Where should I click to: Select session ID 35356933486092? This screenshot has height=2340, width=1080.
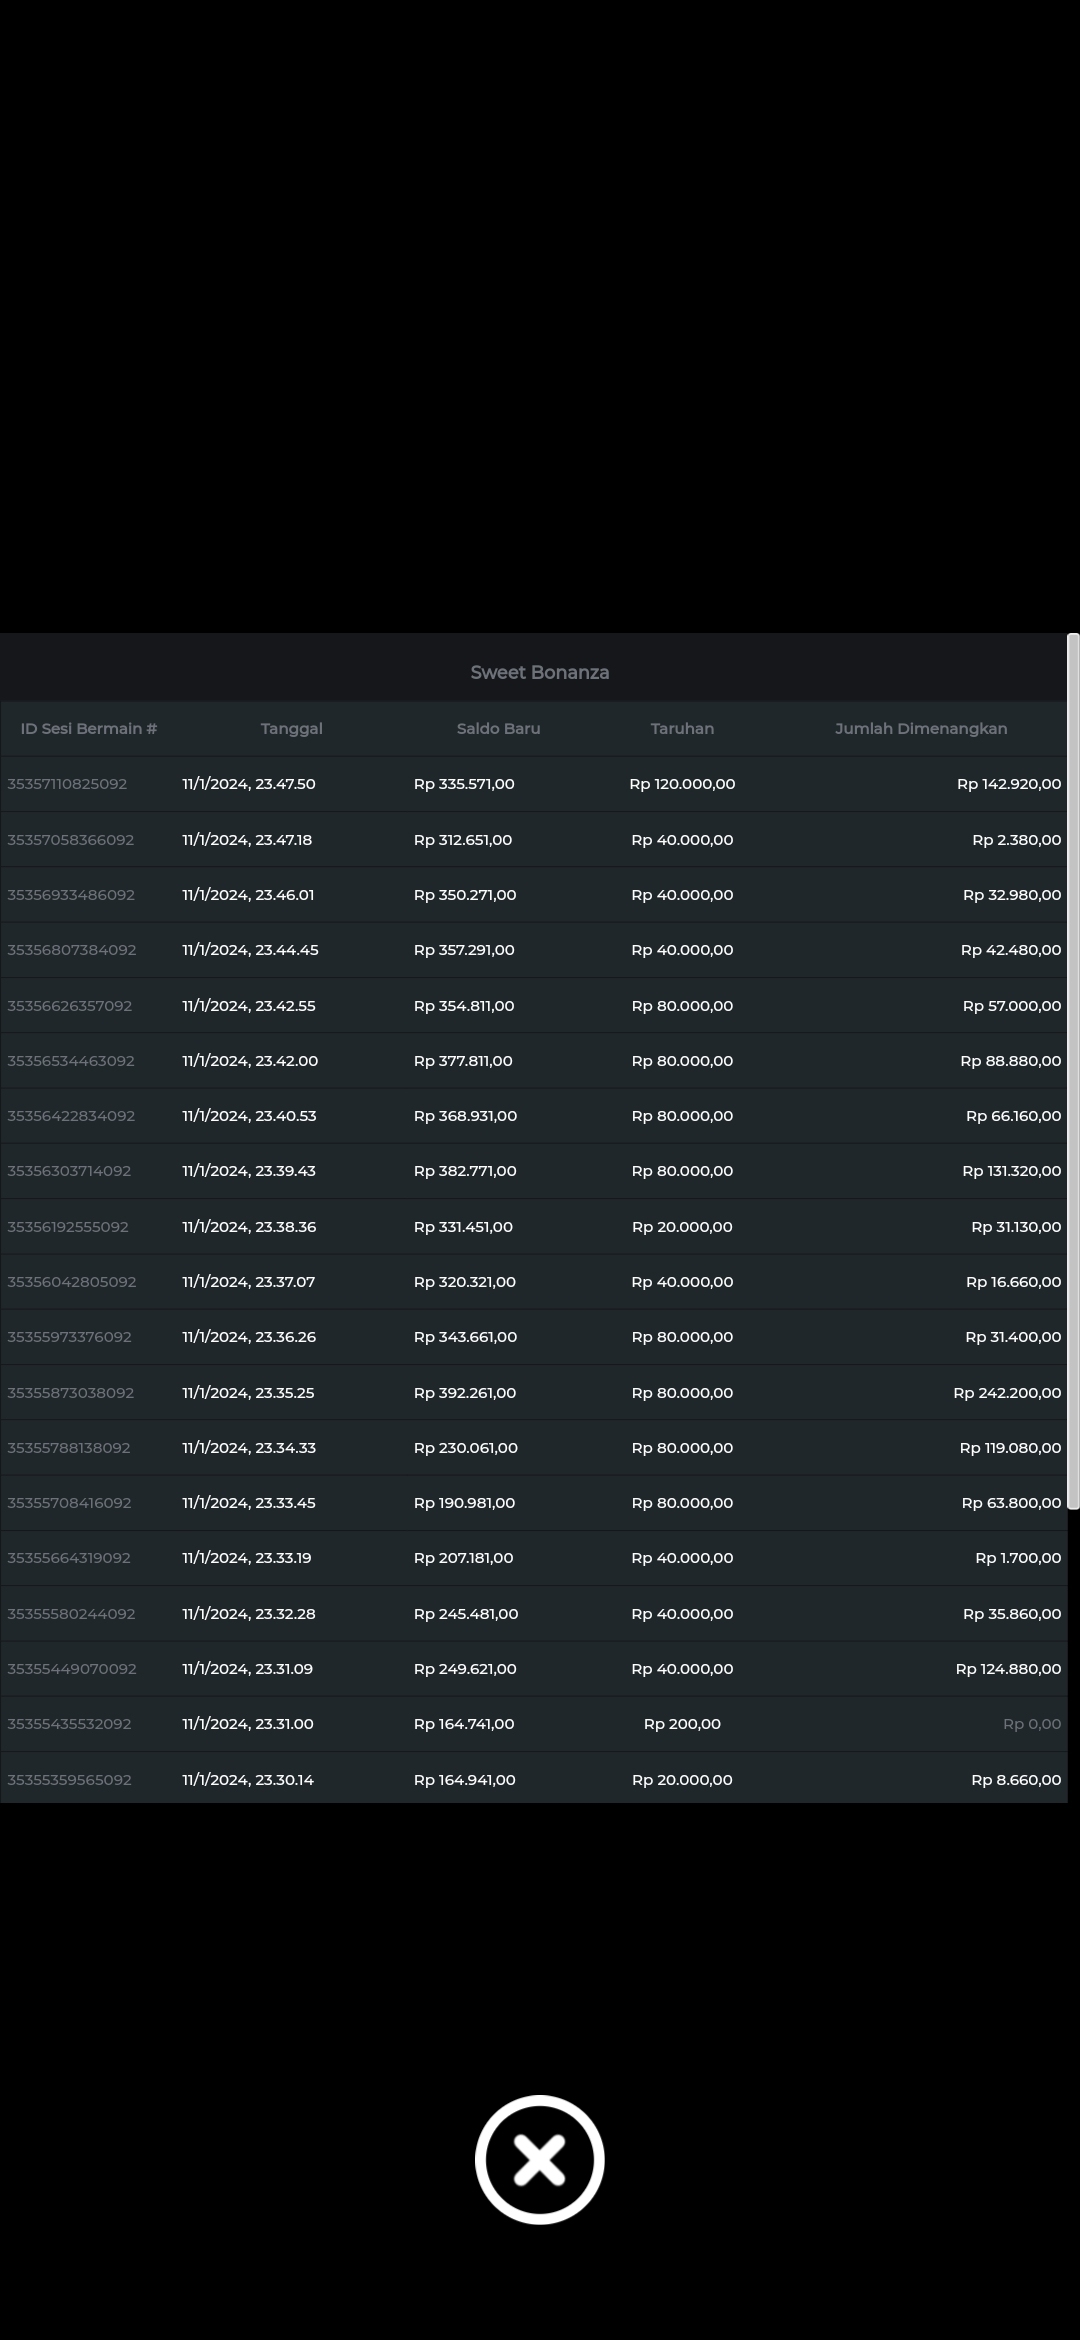click(70, 895)
